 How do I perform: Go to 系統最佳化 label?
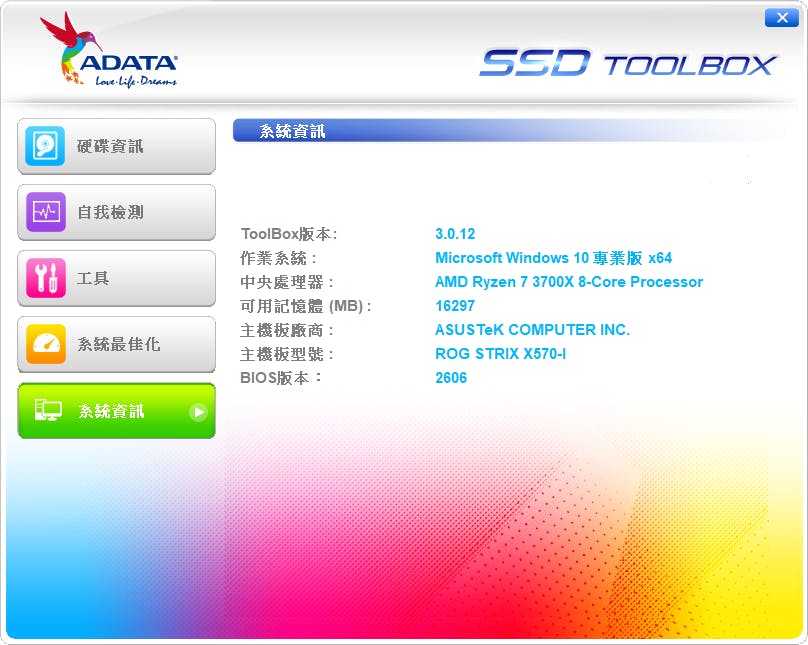tap(119, 344)
